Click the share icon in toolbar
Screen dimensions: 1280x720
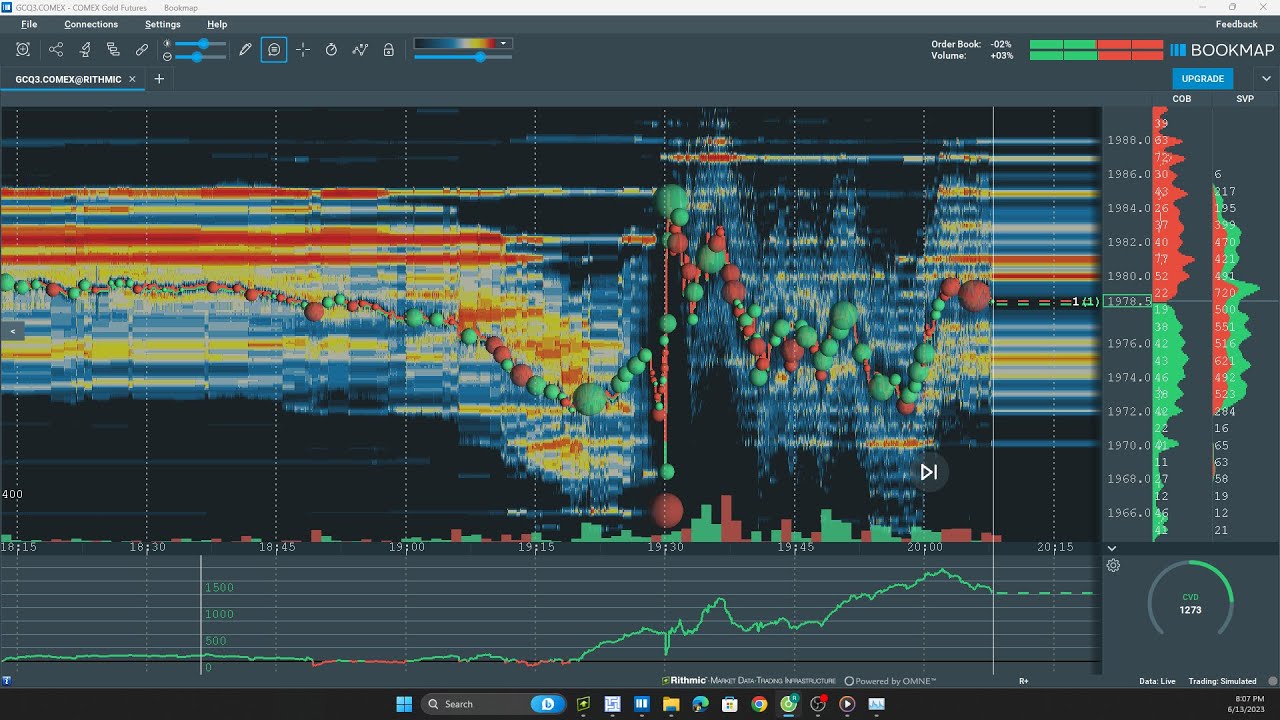click(x=55, y=49)
